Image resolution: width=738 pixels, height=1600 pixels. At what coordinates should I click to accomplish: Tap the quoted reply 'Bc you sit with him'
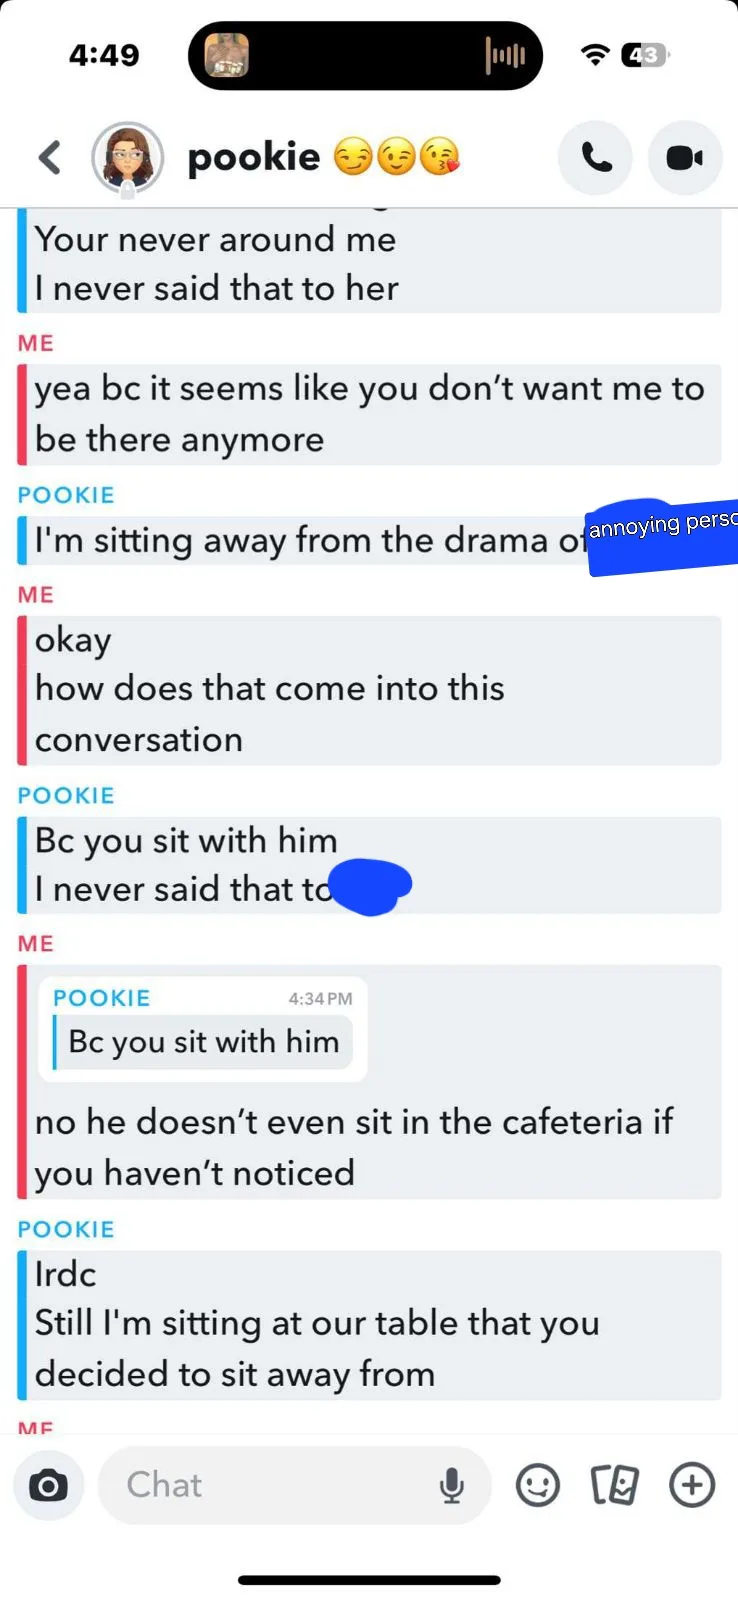pyautogui.click(x=203, y=1028)
